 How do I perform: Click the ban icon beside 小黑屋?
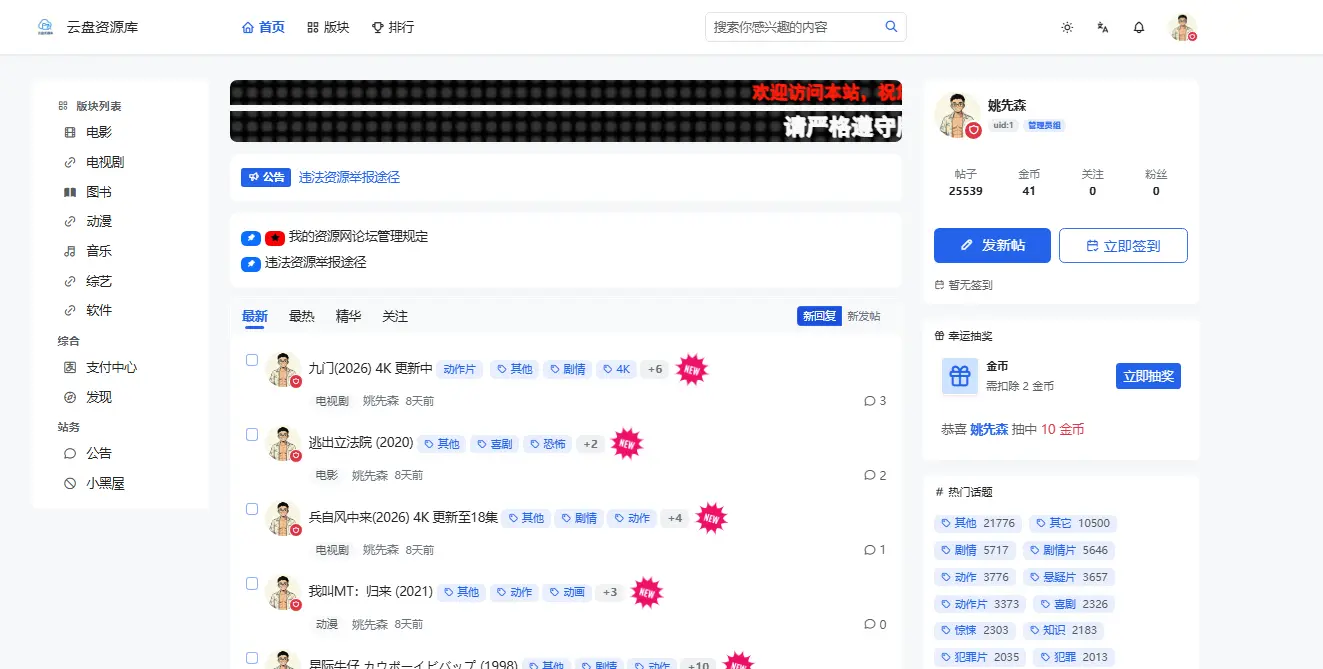pyautogui.click(x=70, y=483)
